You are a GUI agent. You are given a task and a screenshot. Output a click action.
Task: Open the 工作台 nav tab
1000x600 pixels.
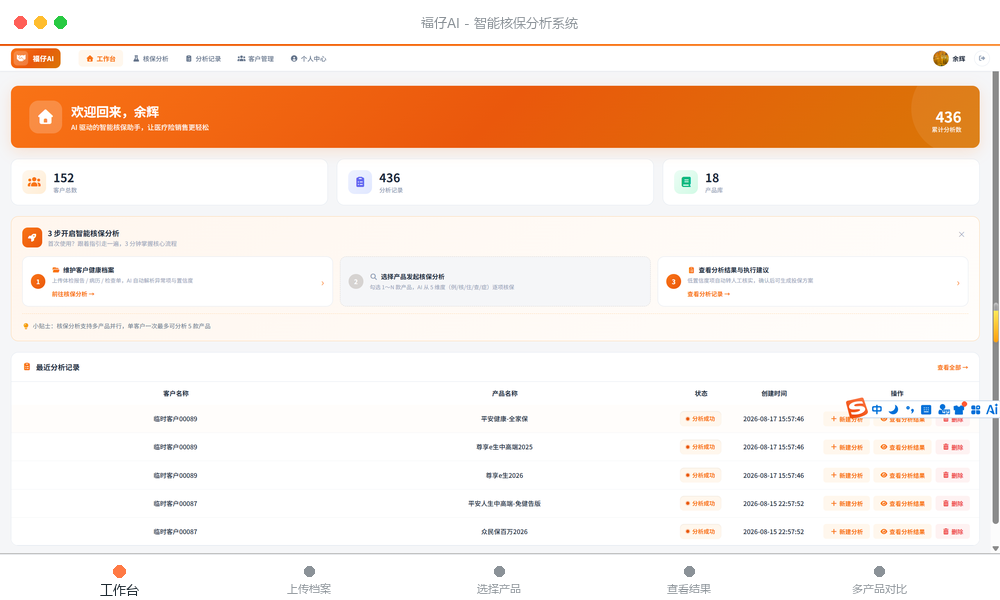(101, 59)
